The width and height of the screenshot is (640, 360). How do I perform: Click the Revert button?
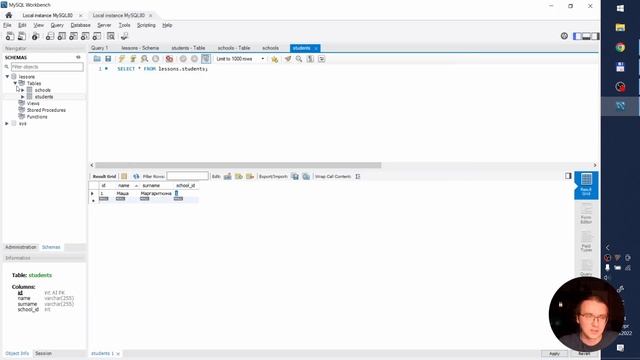(x=584, y=353)
